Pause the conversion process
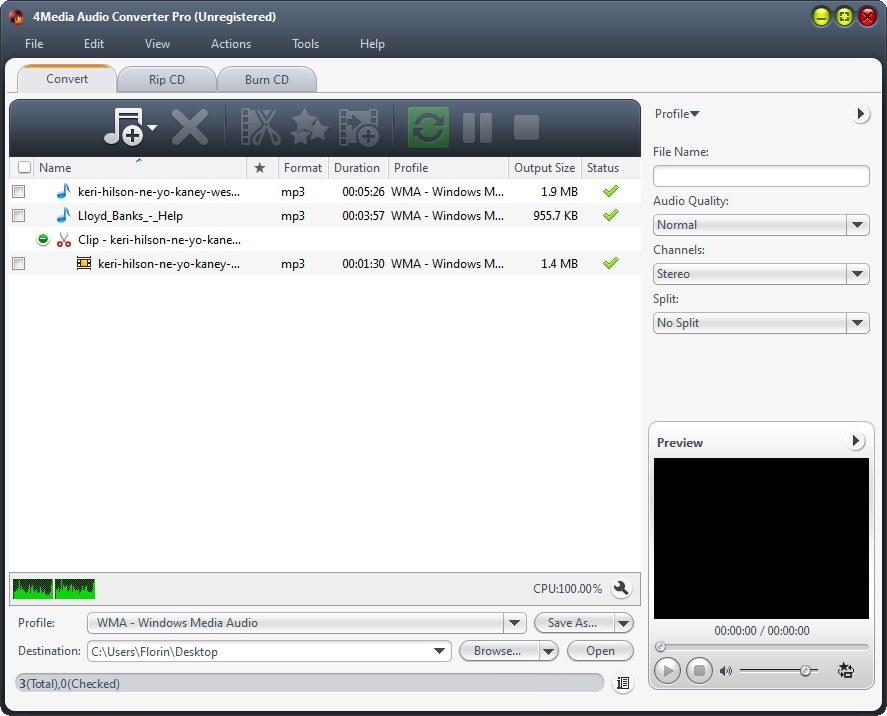 [x=477, y=127]
